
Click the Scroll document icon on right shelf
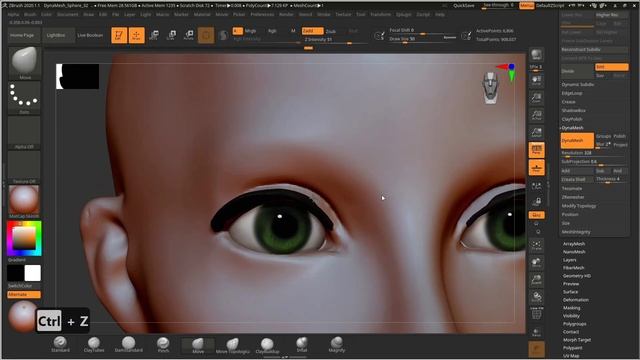[x=536, y=80]
